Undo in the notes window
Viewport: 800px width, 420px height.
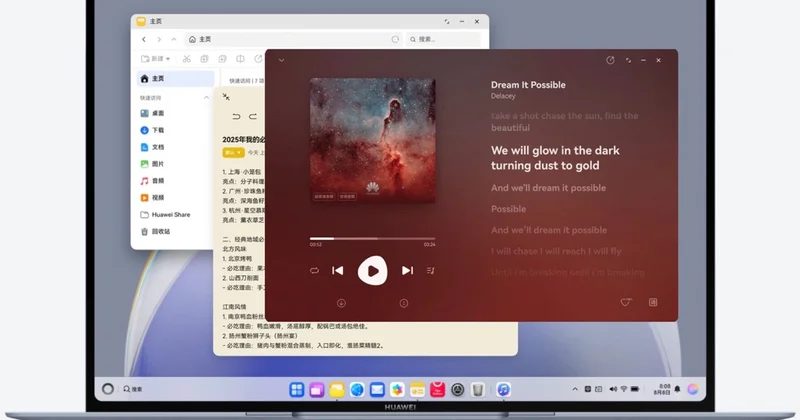pos(236,117)
